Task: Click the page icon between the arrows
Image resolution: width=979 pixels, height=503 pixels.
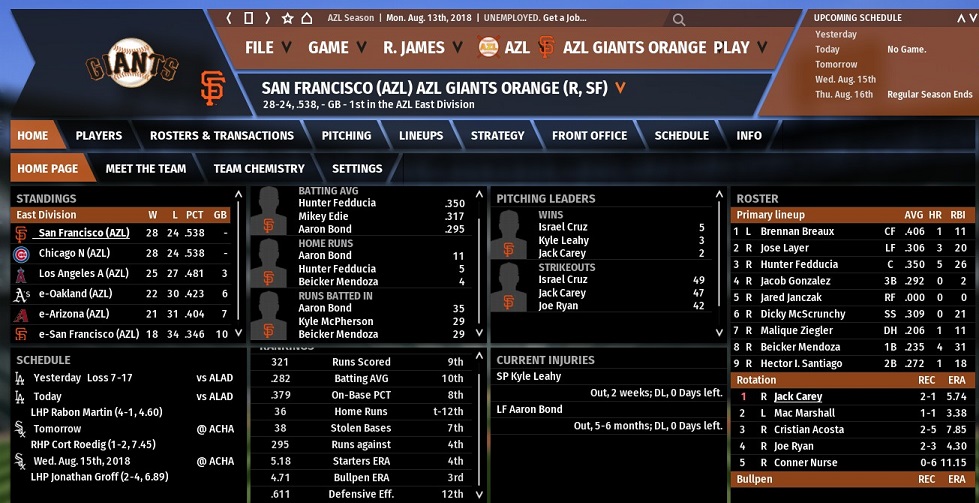Action: (x=248, y=18)
